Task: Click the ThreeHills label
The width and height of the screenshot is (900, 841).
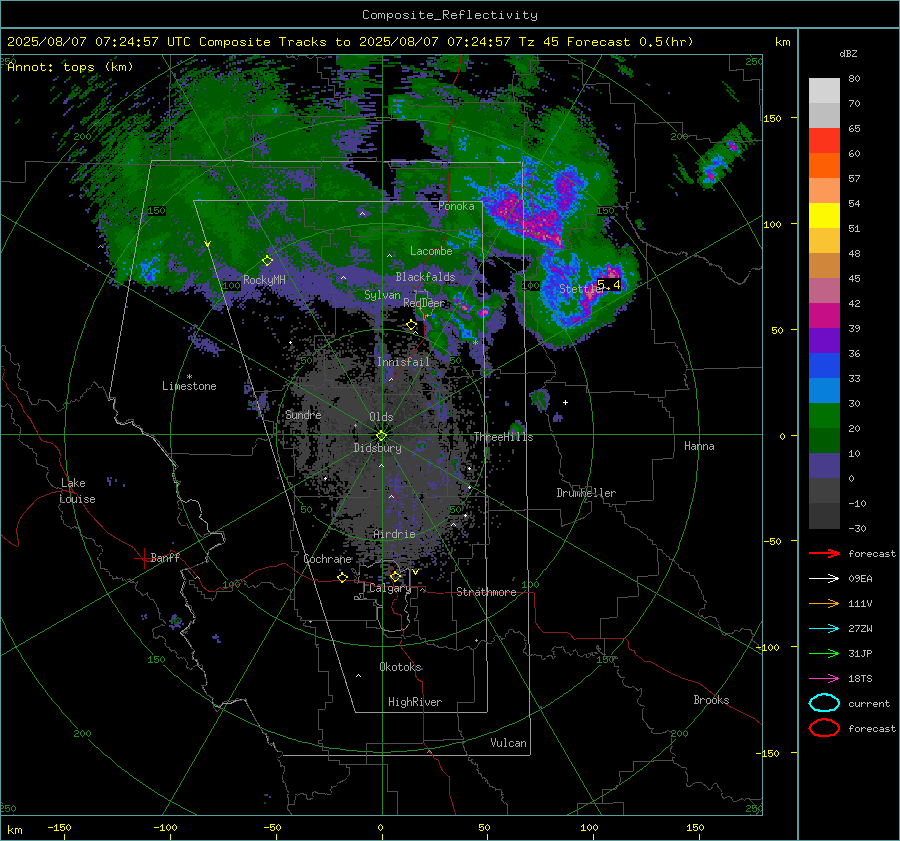Action: click(503, 437)
